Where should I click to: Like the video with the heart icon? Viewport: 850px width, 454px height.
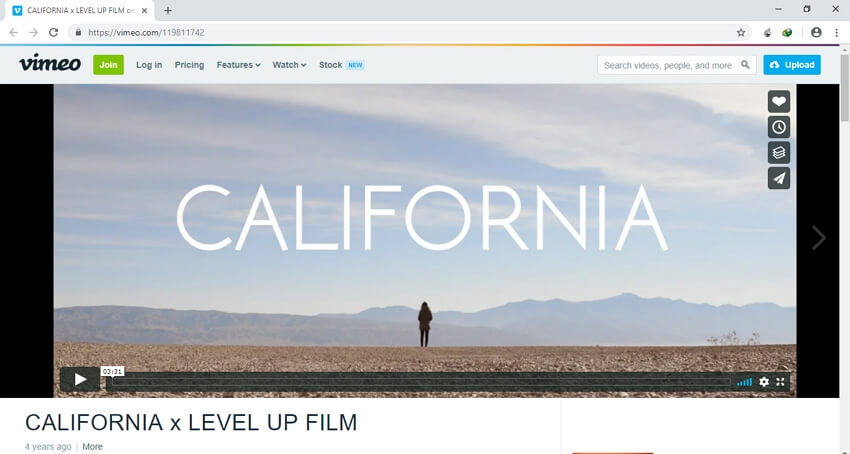point(778,101)
